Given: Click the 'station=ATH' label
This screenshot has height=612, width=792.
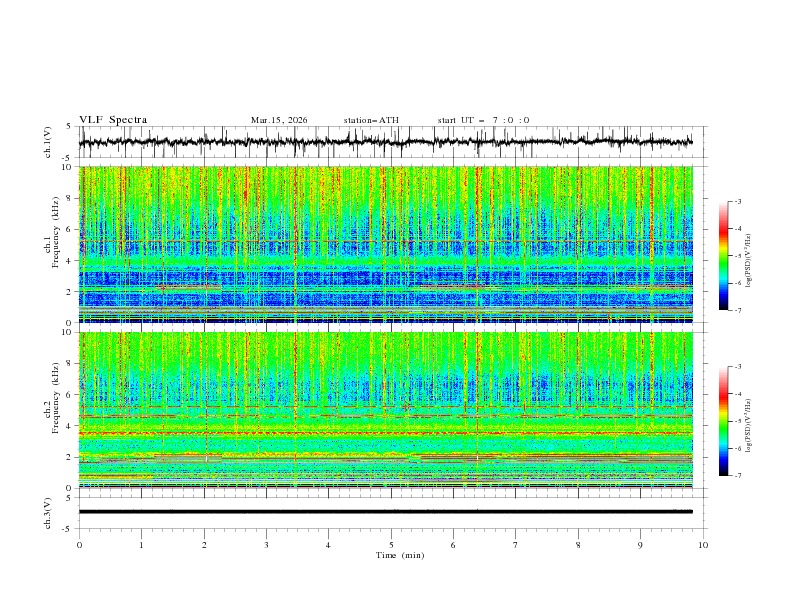Looking at the screenshot, I should [x=371, y=120].
